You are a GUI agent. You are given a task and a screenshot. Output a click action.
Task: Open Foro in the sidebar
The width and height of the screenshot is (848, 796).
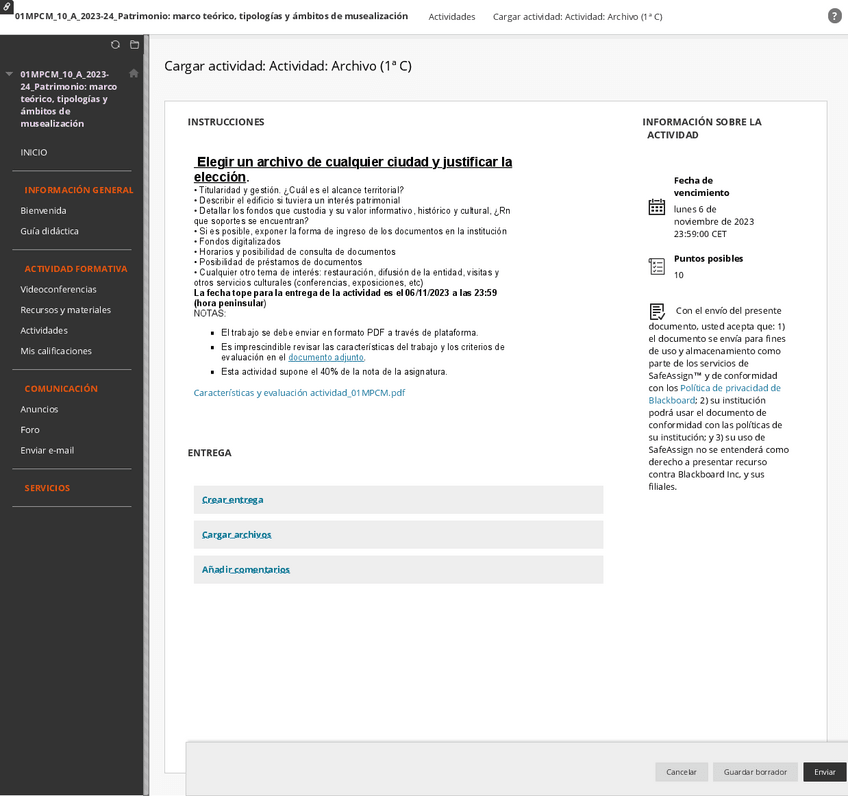[30, 430]
